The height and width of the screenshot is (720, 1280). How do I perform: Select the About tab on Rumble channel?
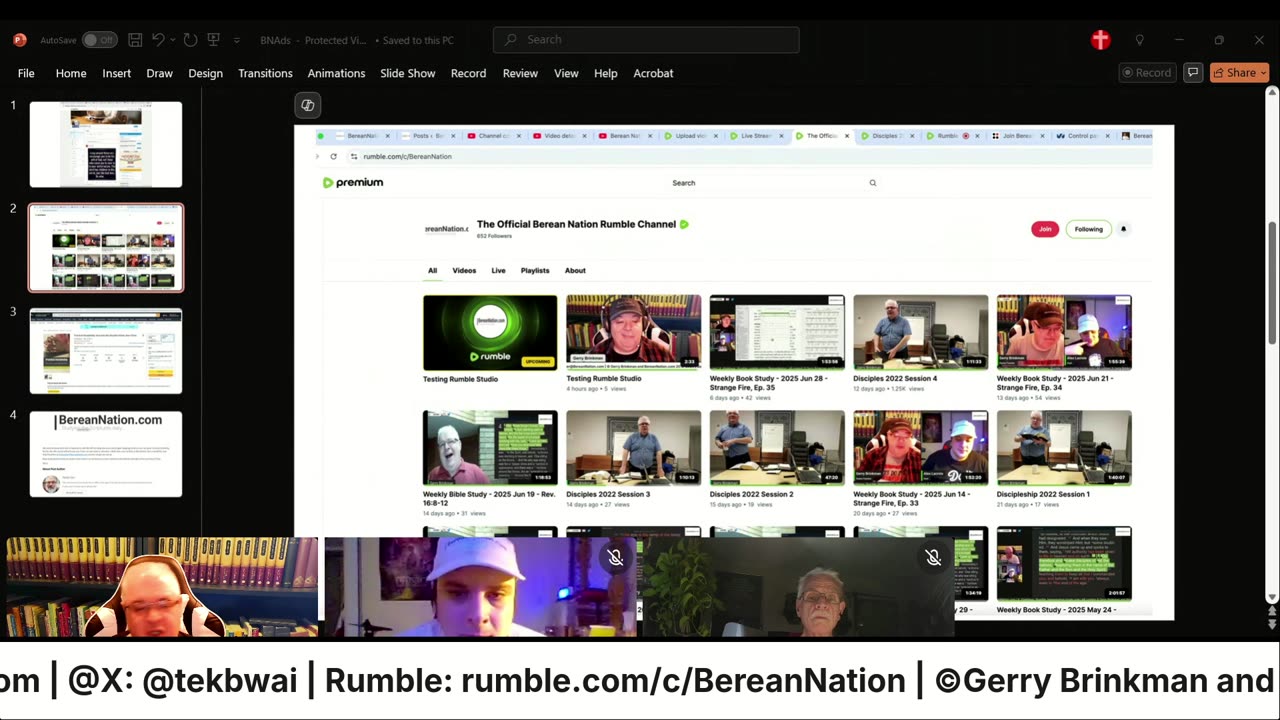pos(575,270)
